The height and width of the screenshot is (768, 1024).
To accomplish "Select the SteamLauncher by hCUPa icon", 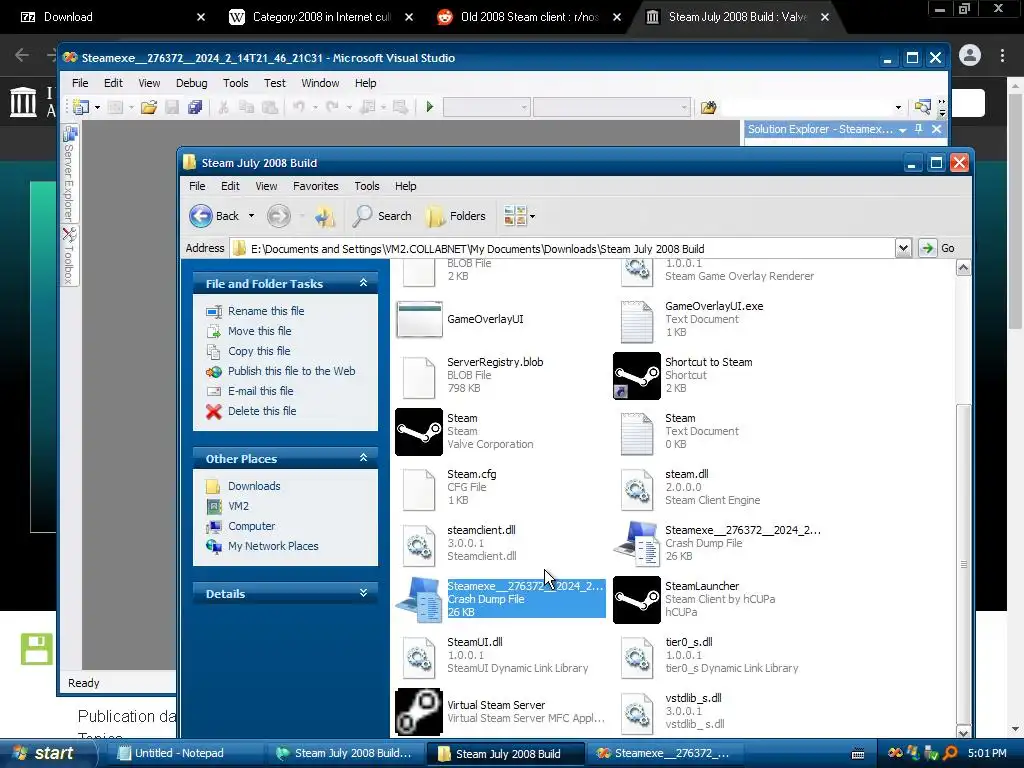I will point(637,600).
